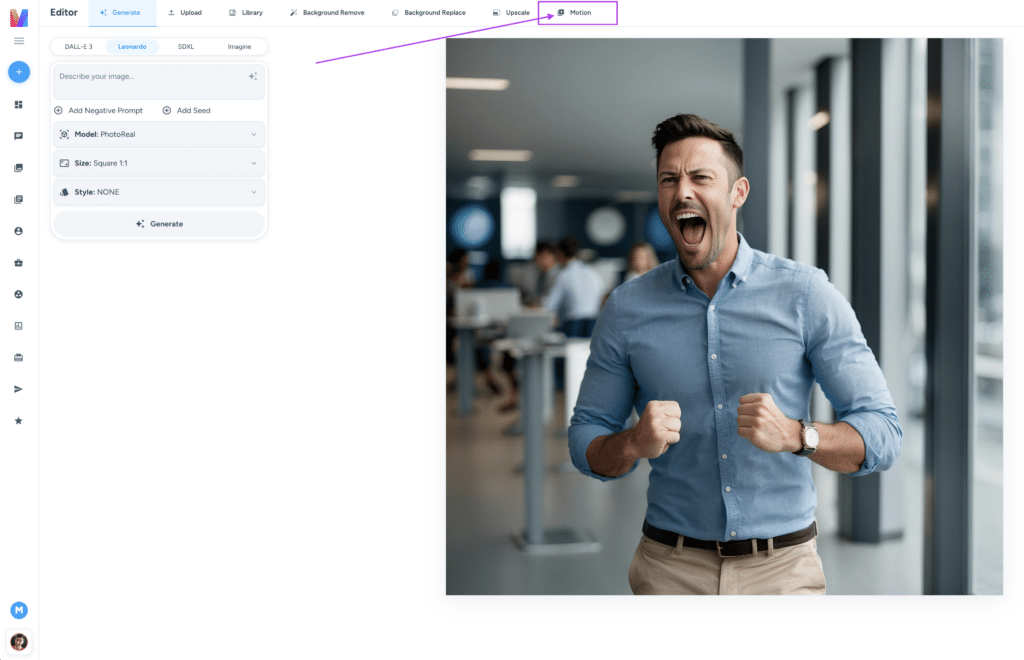
Task: Open the Background Remove tab
Action: tap(327, 13)
